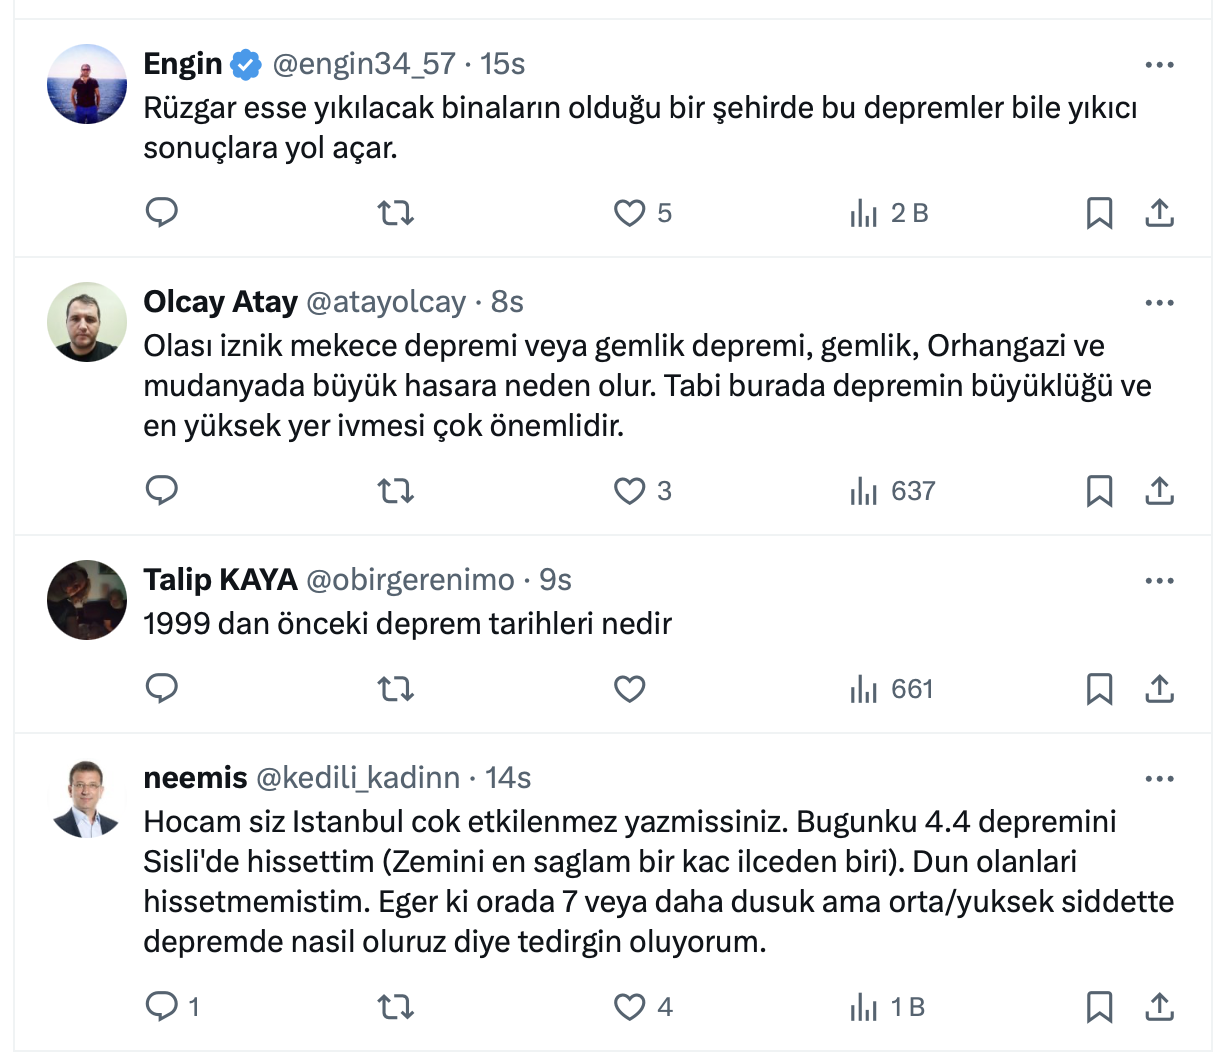Retweet Olcay Atay's post

396,491
